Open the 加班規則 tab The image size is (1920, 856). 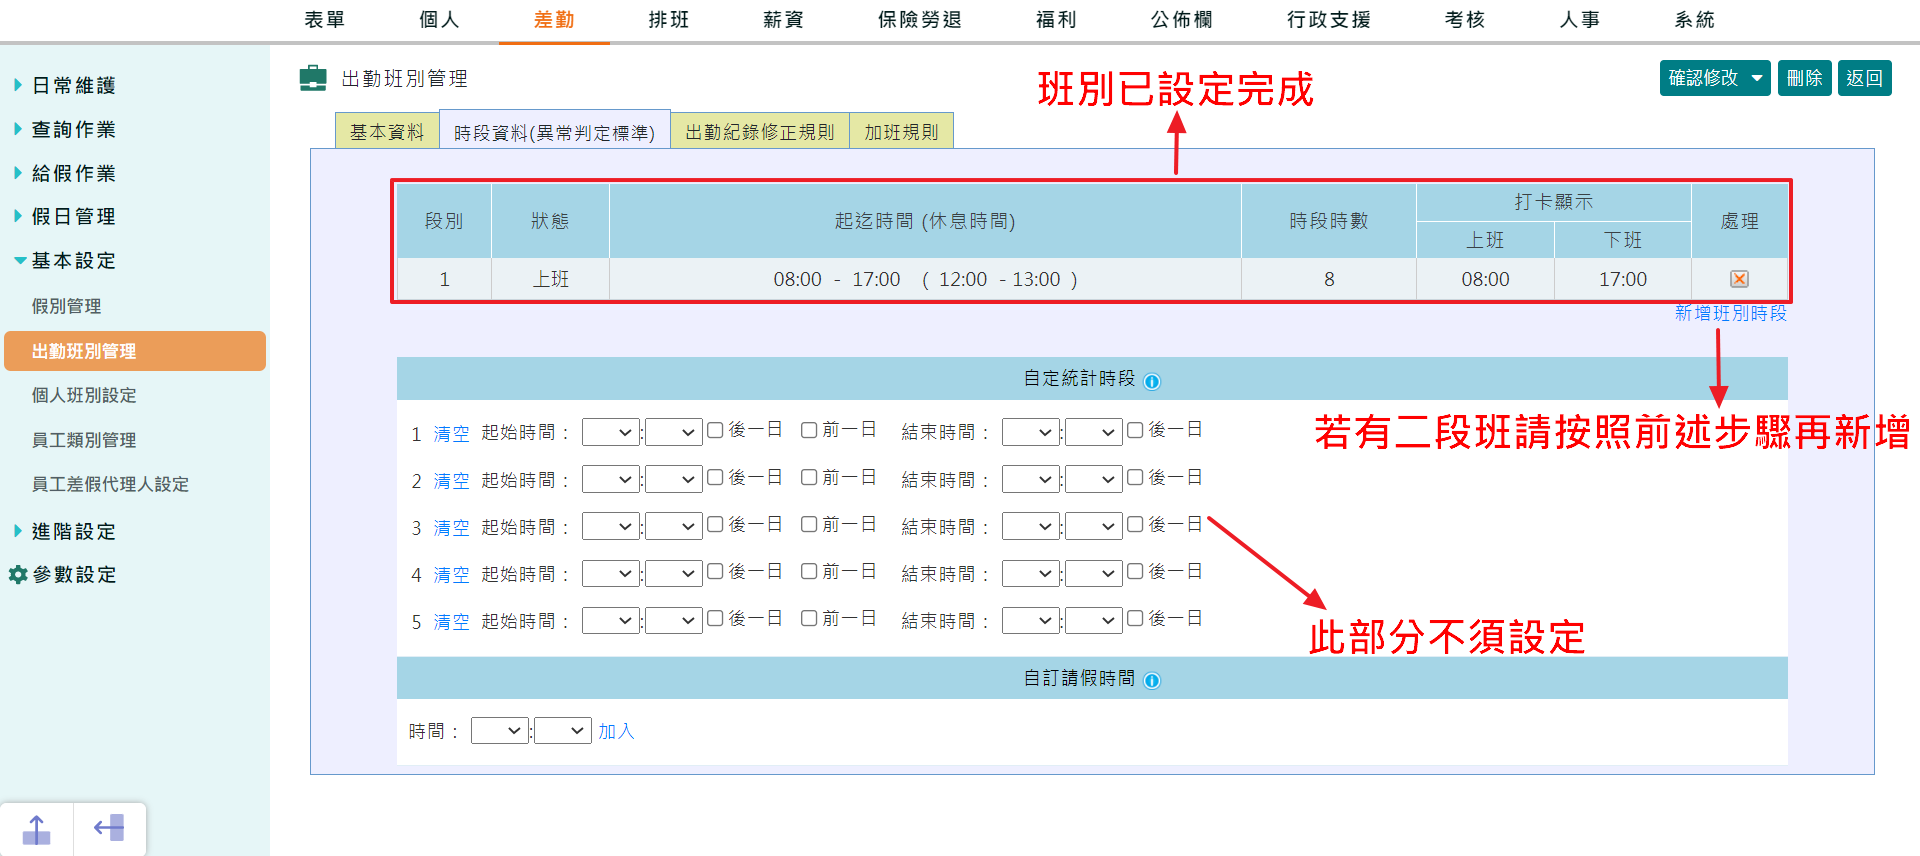tap(901, 131)
